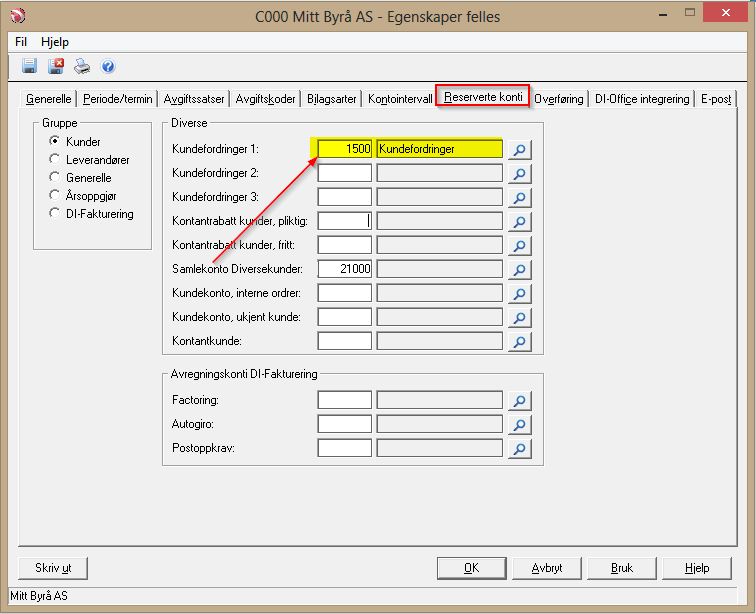Open the Help question-mark toolbar icon
This screenshot has width=756, height=614.
(108, 66)
